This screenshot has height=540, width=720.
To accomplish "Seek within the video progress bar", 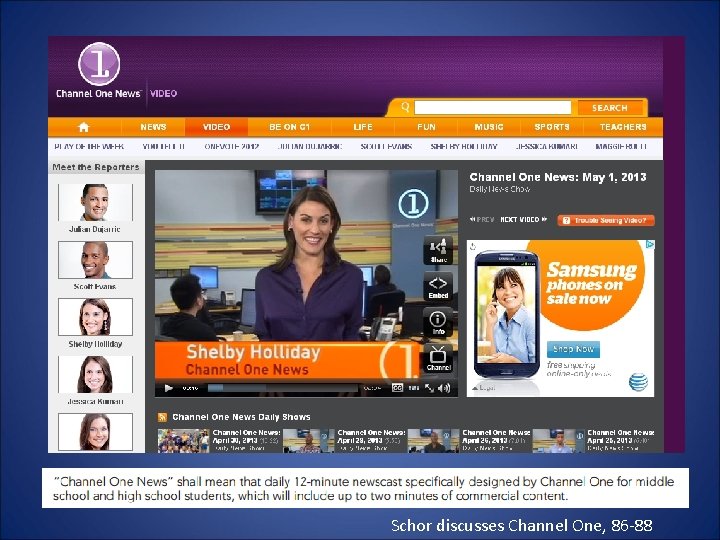I will coord(282,388).
